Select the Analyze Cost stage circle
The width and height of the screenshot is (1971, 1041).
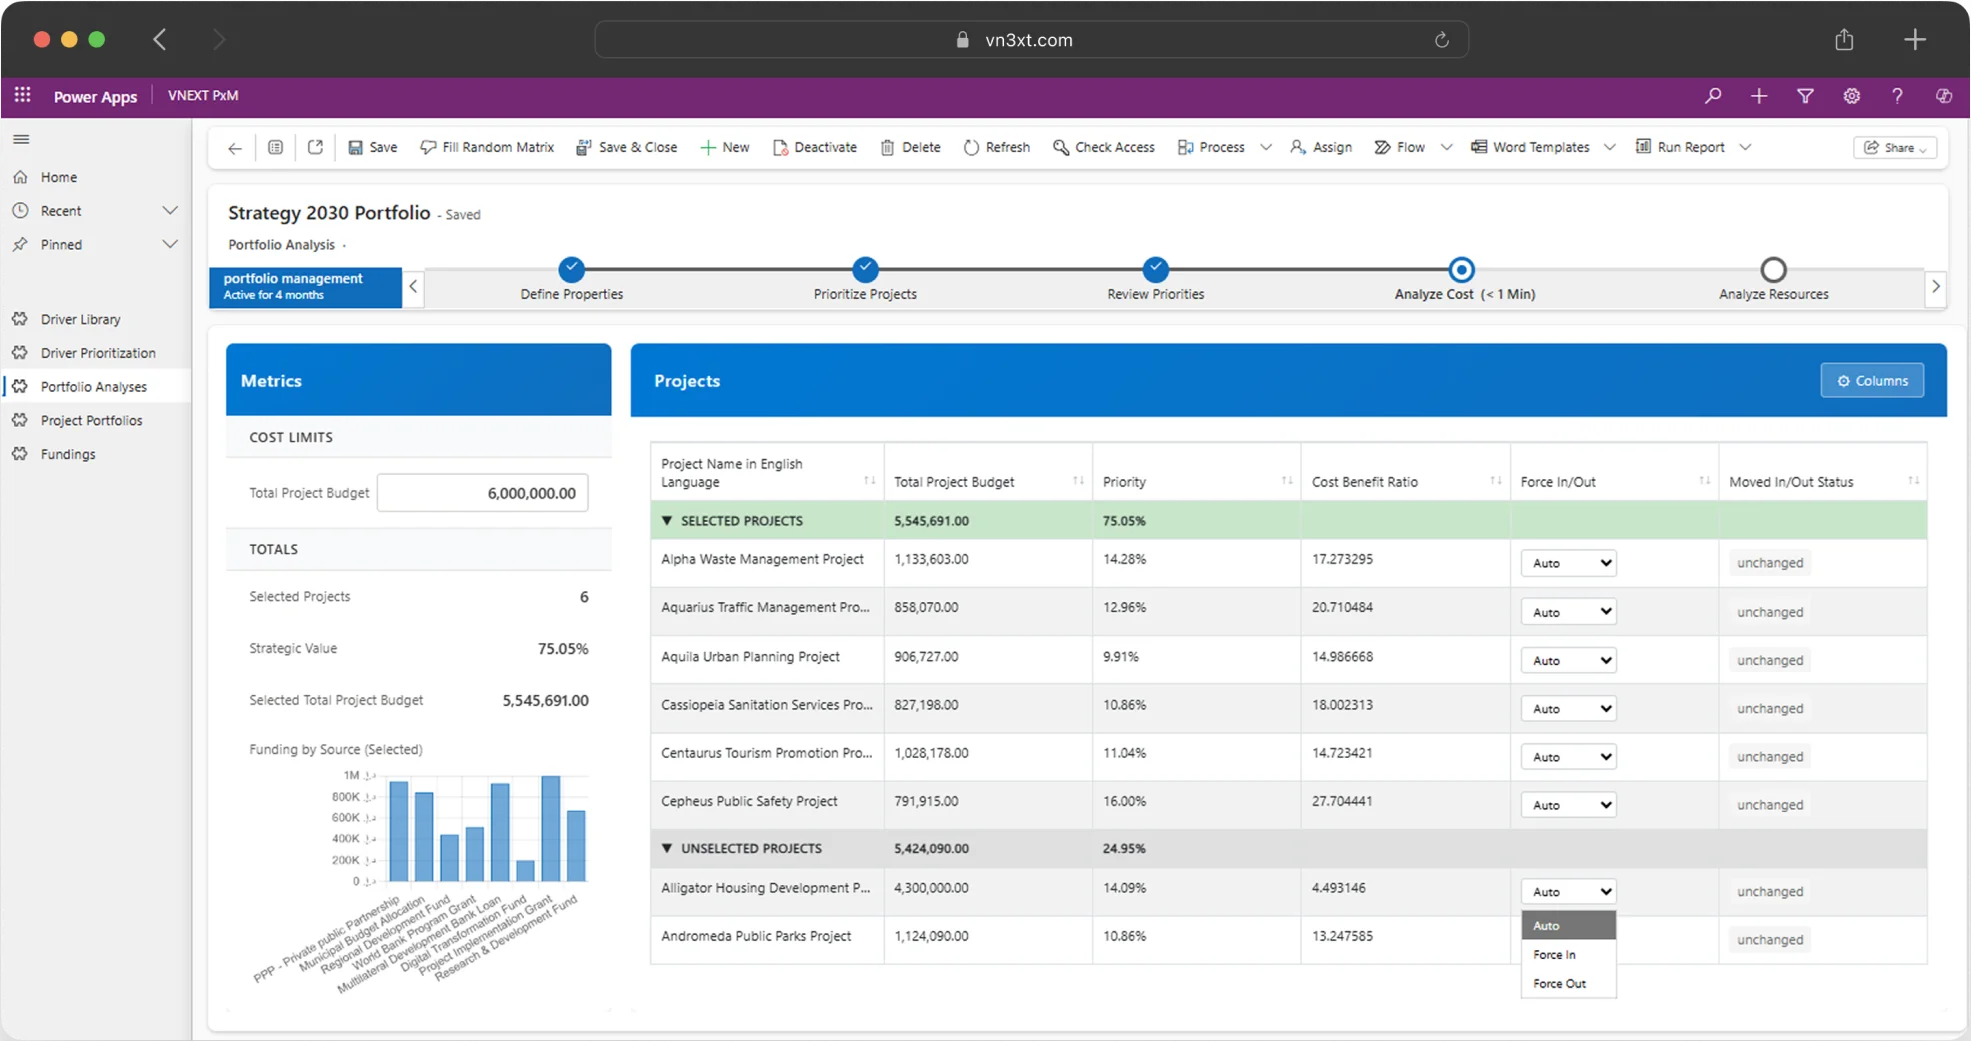coord(1461,270)
